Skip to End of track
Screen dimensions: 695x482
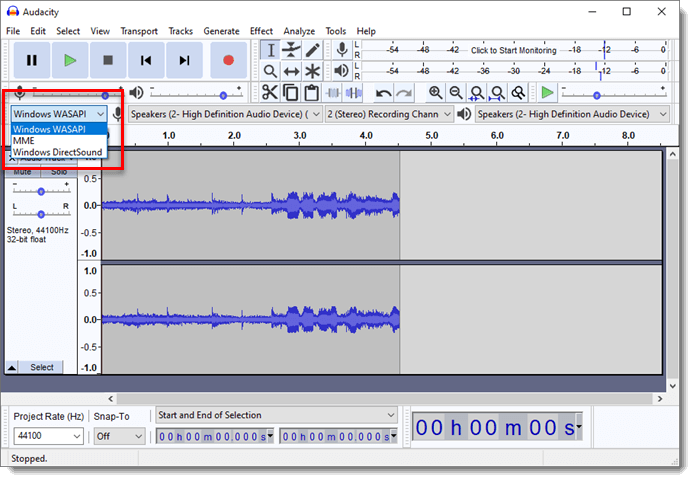pyautogui.click(x=184, y=61)
